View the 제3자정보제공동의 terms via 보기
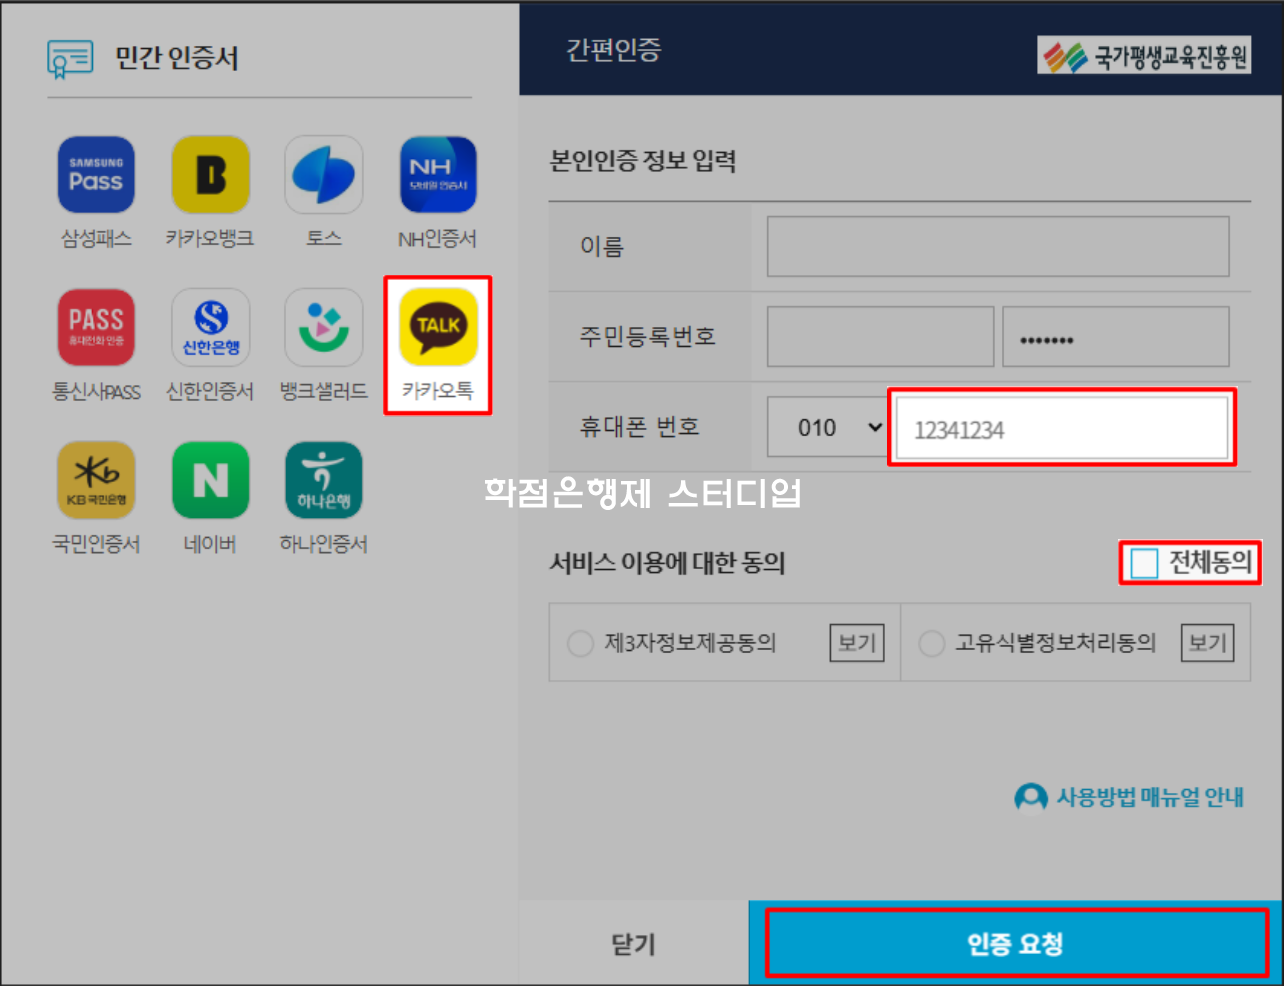Image resolution: width=1284 pixels, height=986 pixels. point(857,643)
